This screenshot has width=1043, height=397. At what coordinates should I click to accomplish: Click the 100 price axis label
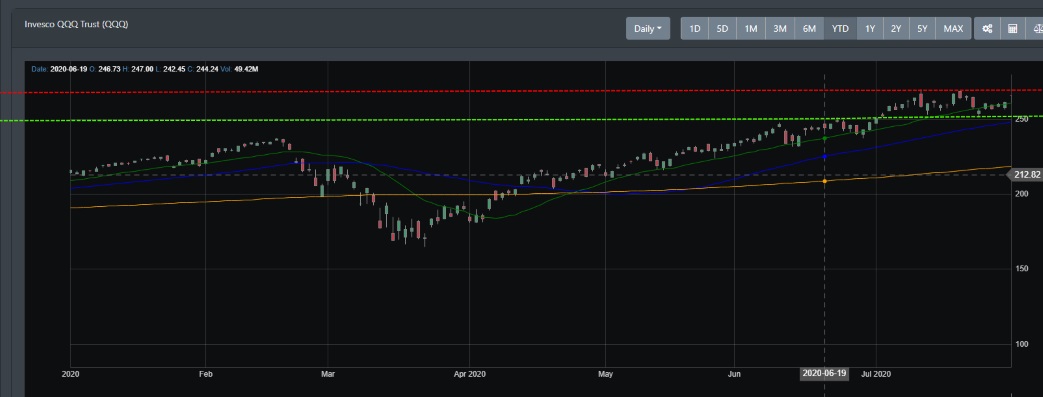(1021, 344)
